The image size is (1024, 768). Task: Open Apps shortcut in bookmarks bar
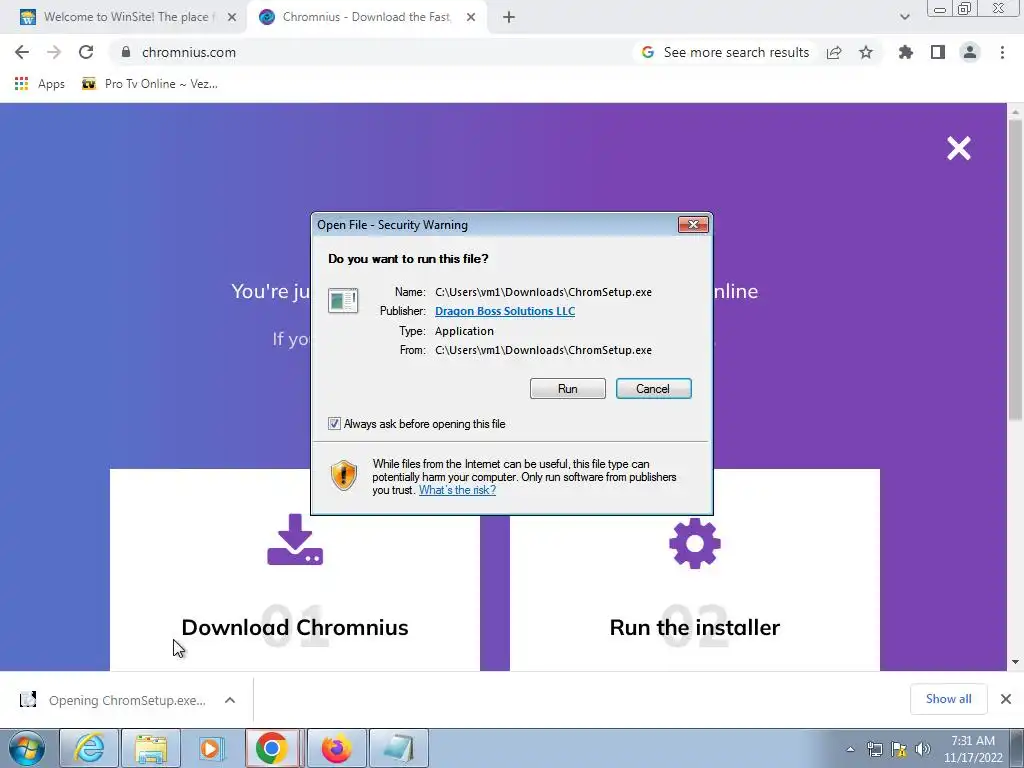coord(40,84)
